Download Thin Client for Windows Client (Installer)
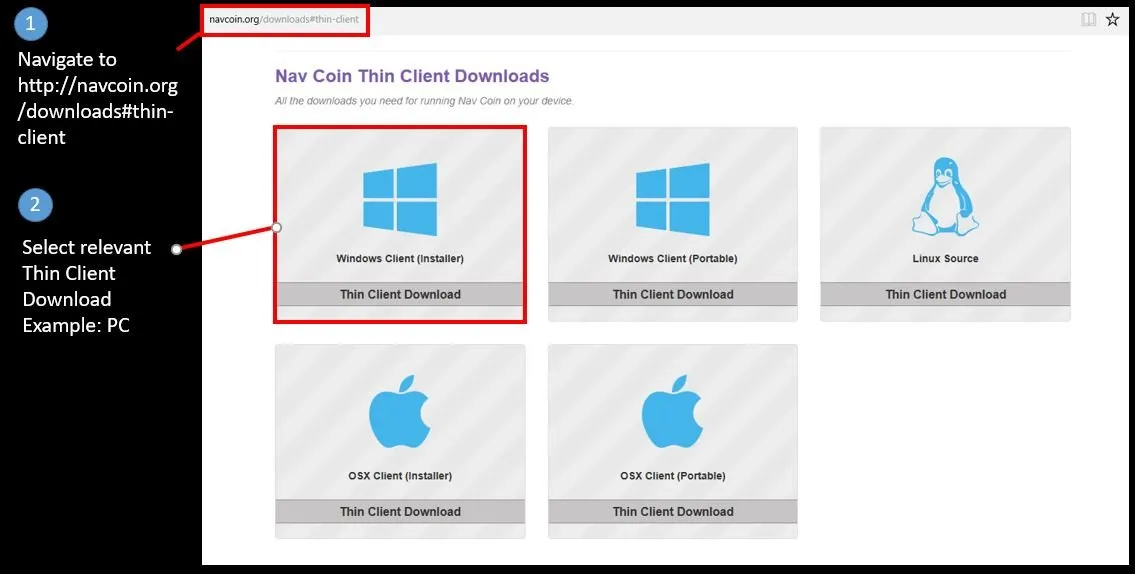The image size is (1135, 574). pos(400,294)
